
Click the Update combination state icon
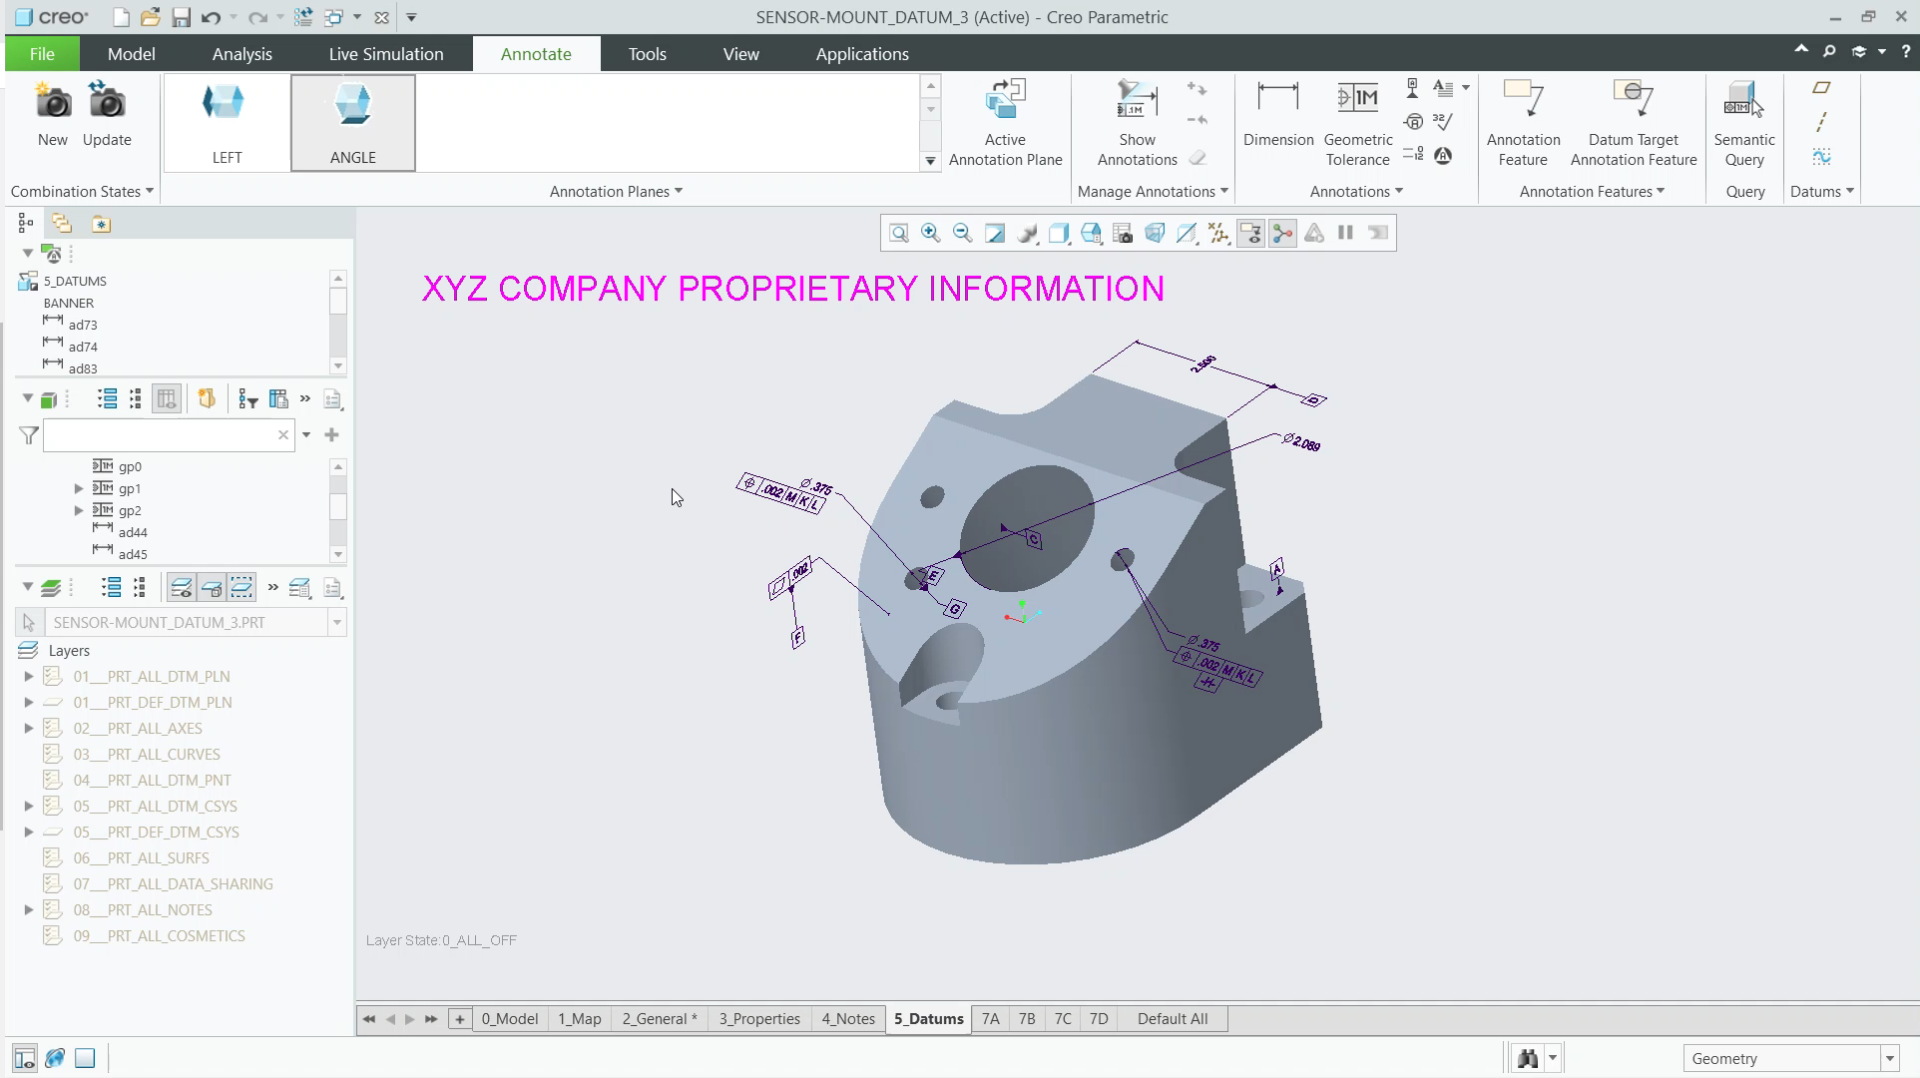(106, 103)
